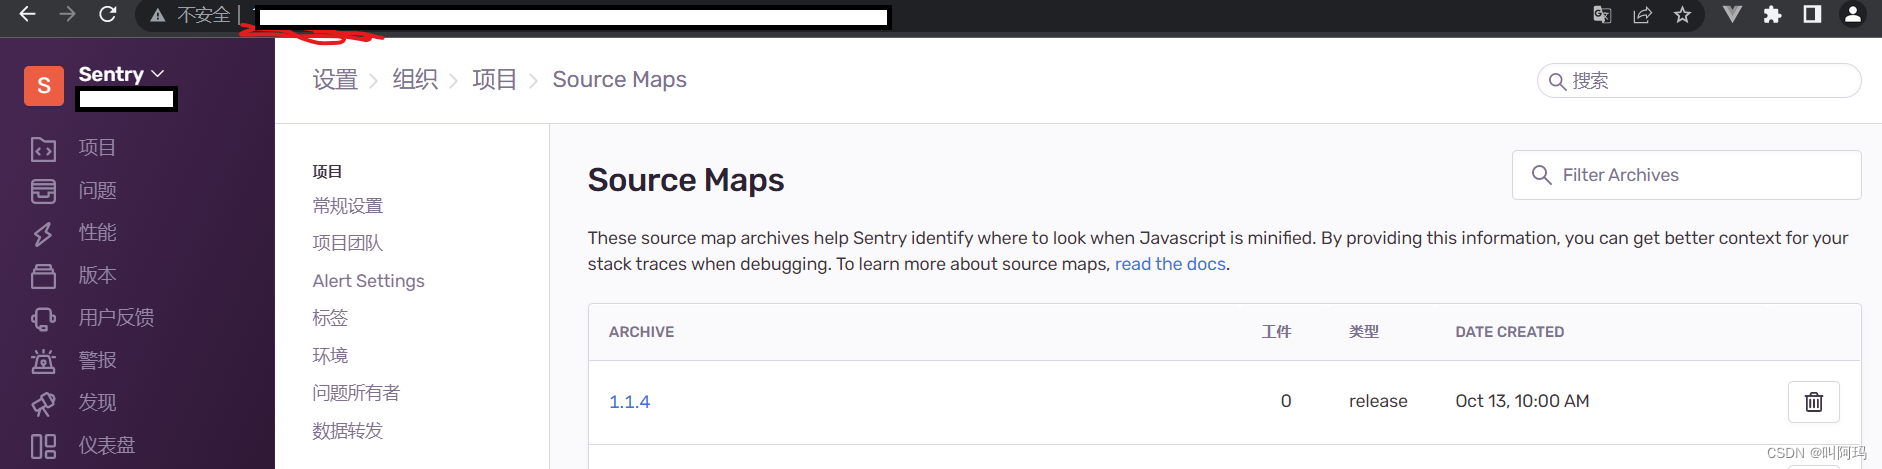Bookmark this page with the star icon
Viewport: 1882px width, 469px height.
coord(1682,15)
